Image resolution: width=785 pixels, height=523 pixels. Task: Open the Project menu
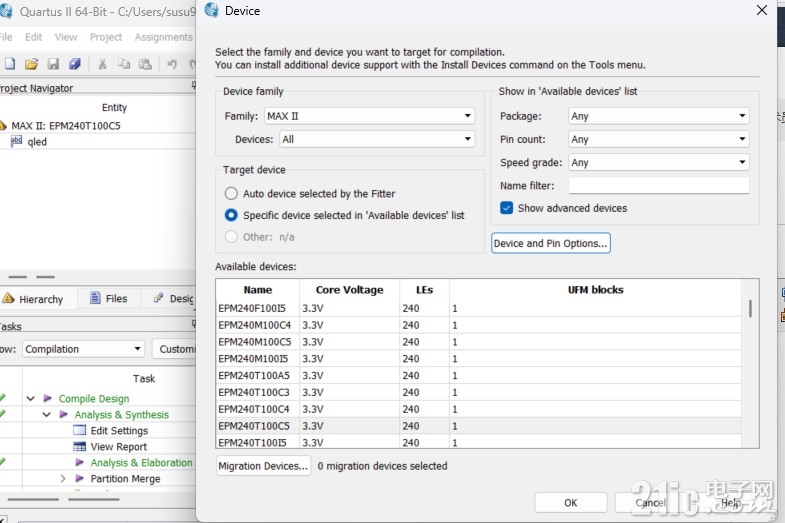tap(106, 37)
